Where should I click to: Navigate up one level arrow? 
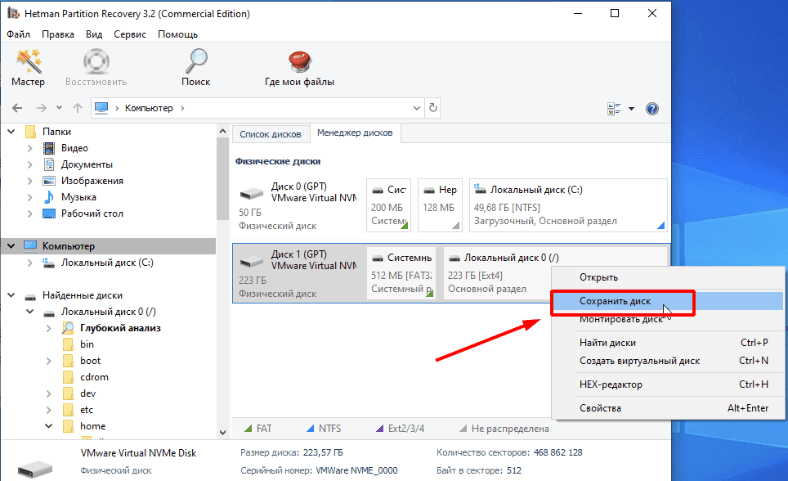click(x=77, y=108)
